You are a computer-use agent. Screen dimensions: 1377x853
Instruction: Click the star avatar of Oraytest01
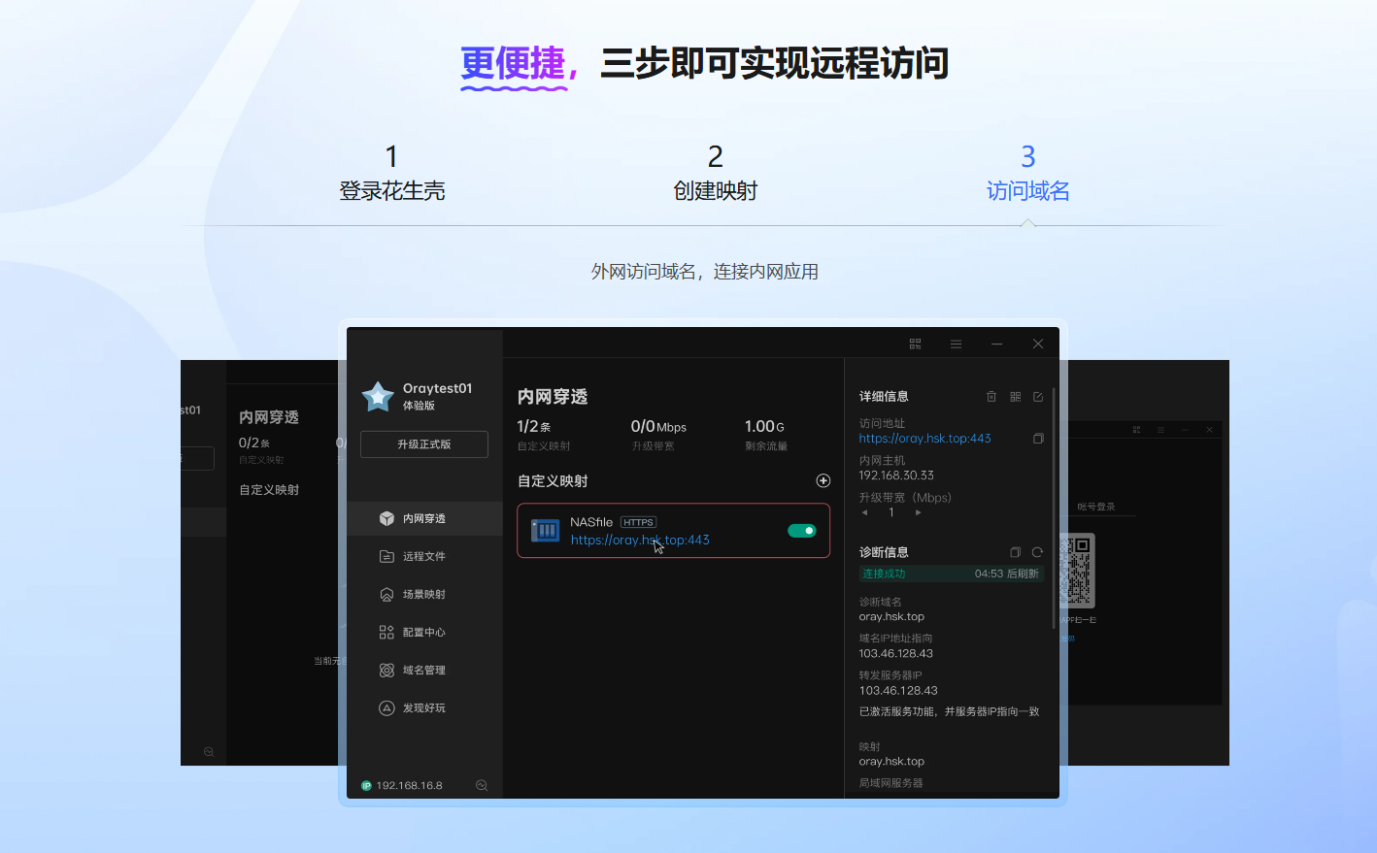click(378, 397)
